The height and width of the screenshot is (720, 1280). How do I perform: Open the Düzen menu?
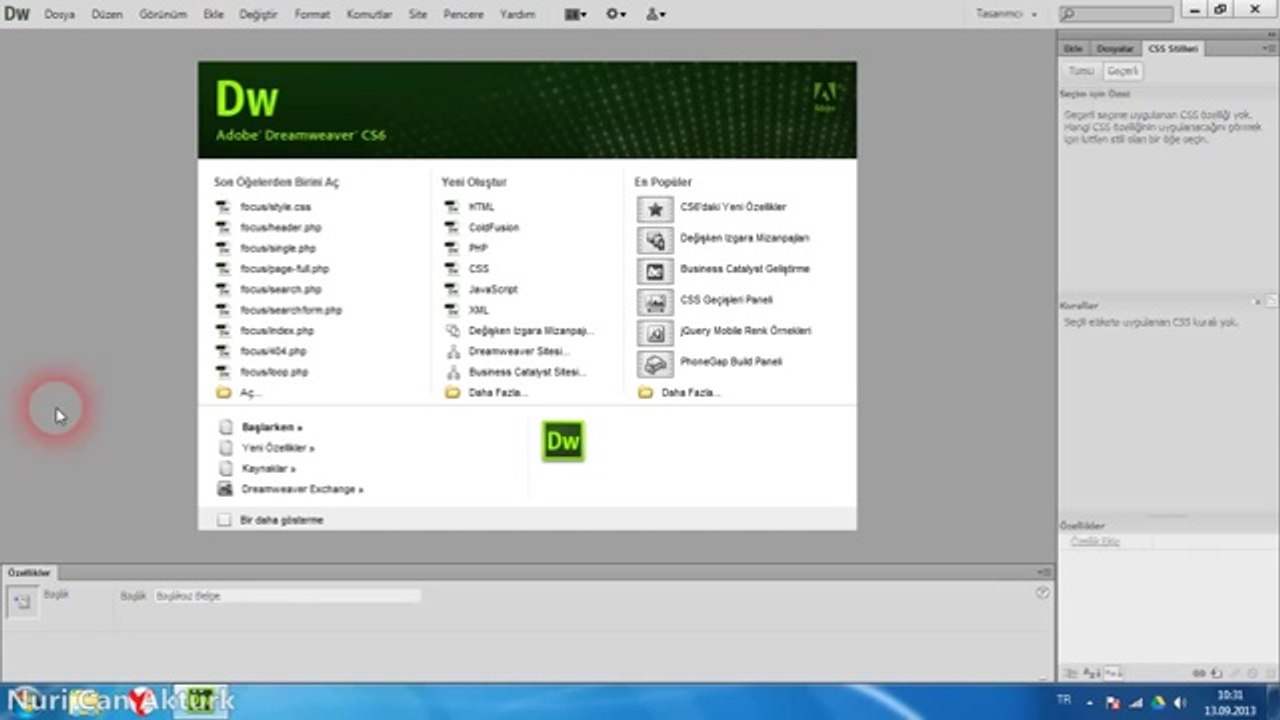pyautogui.click(x=106, y=15)
